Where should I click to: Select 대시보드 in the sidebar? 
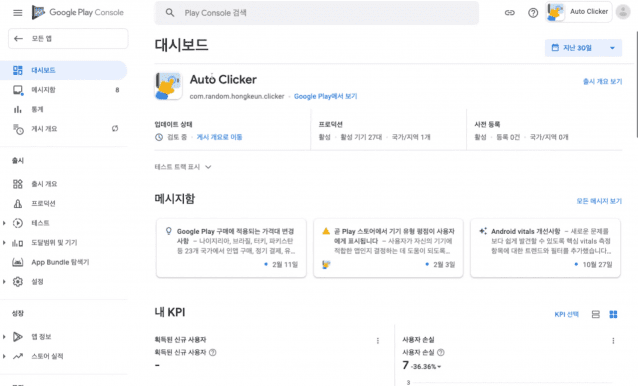63,70
